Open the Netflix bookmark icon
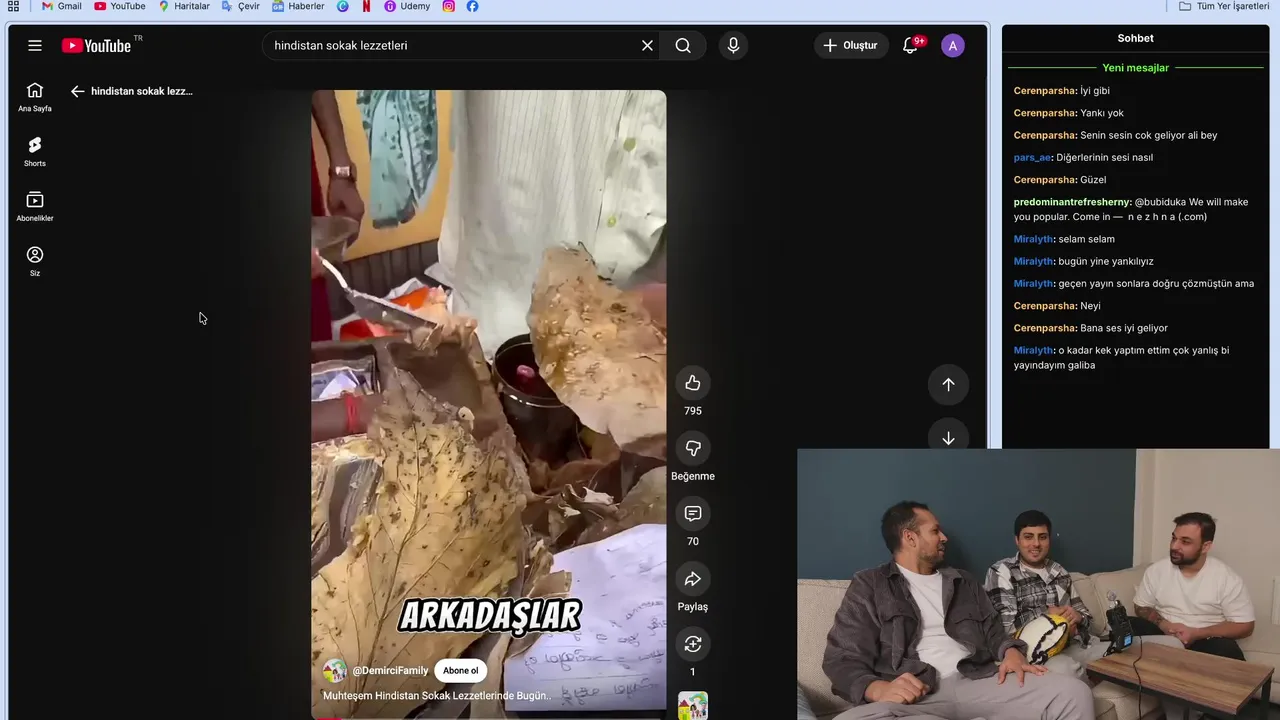 pos(366,6)
